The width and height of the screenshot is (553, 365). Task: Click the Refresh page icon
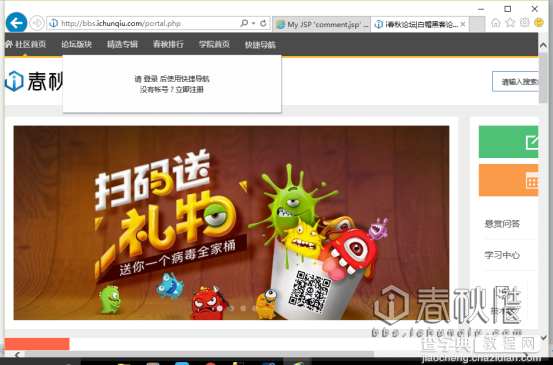(x=263, y=23)
